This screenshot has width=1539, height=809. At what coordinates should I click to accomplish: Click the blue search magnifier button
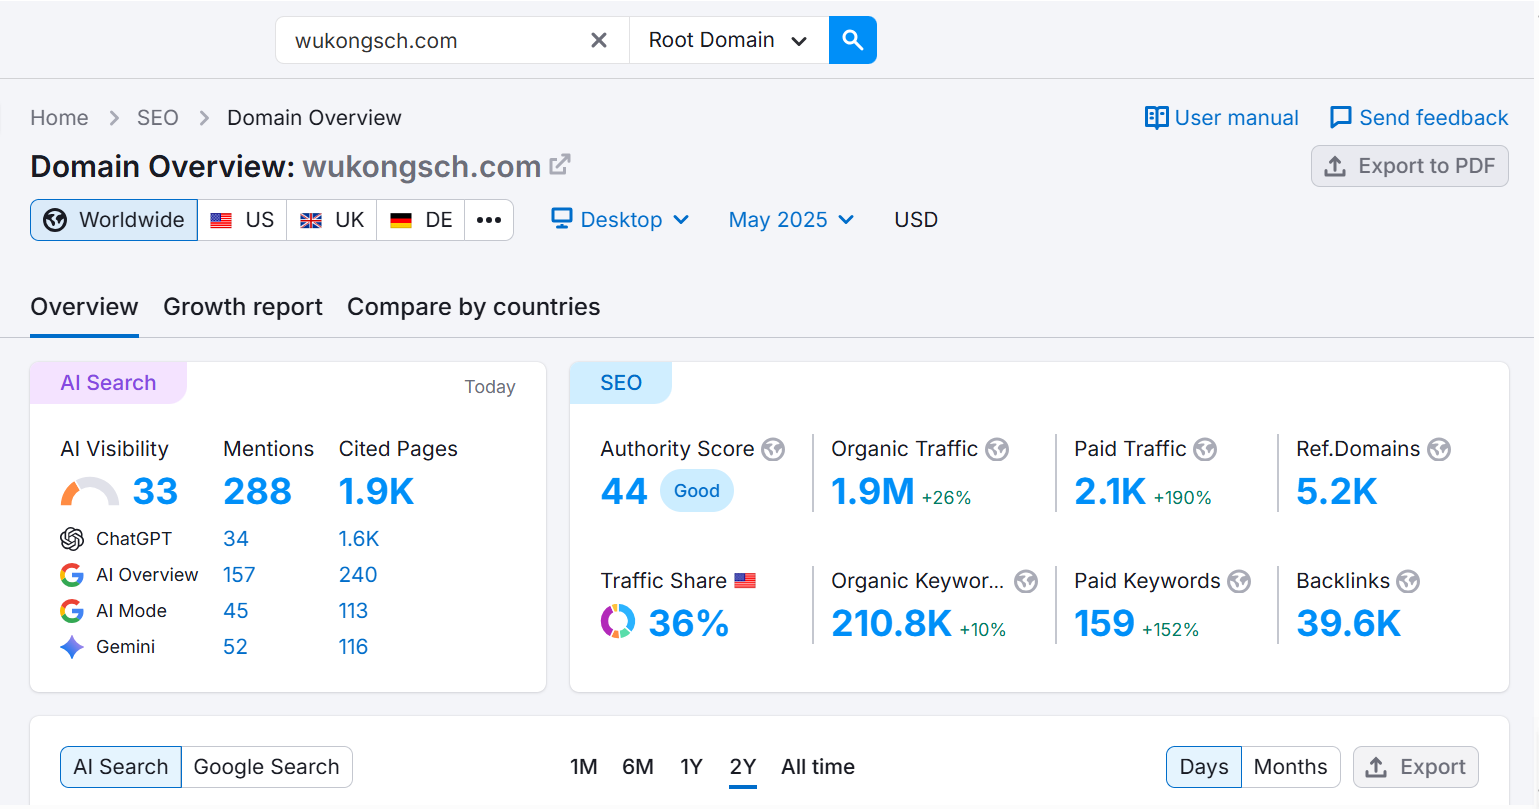click(x=852, y=40)
